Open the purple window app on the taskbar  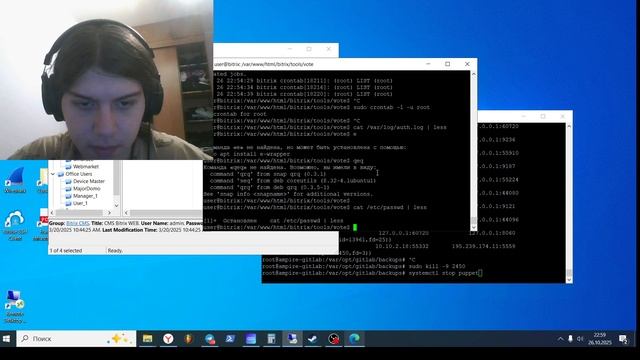coord(251,339)
